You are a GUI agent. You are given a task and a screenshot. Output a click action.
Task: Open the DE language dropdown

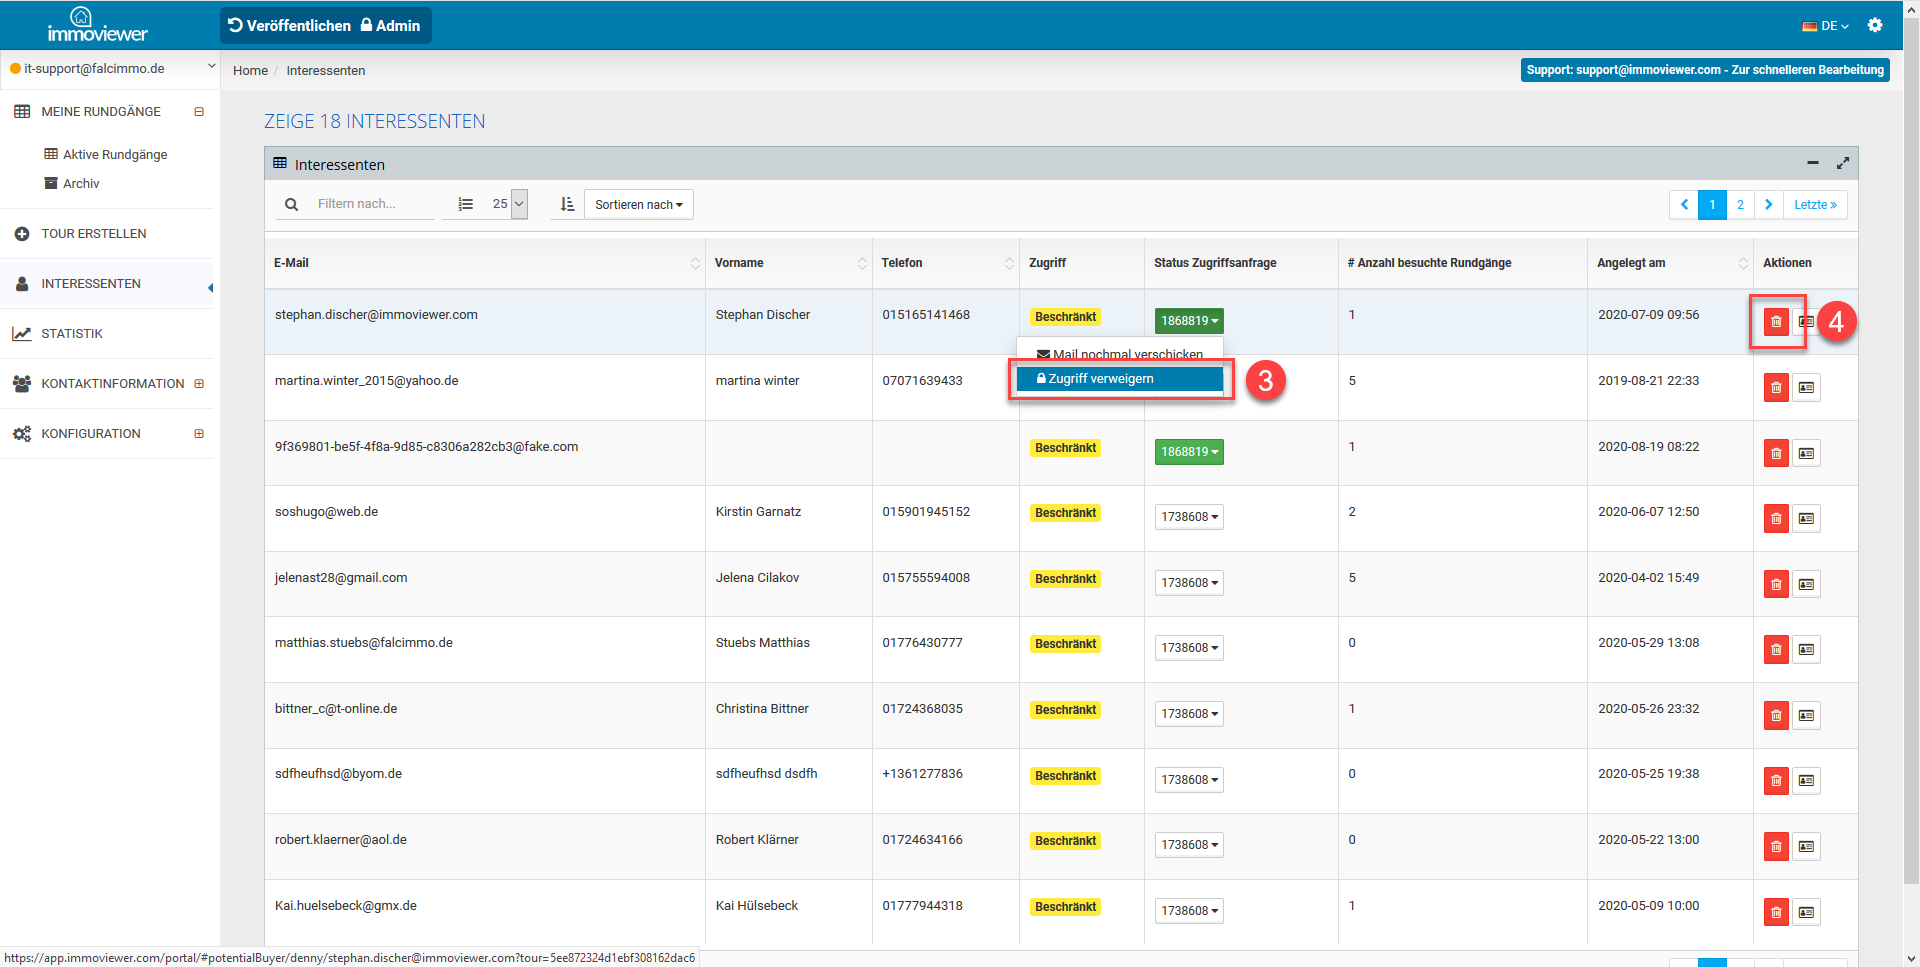coord(1825,26)
